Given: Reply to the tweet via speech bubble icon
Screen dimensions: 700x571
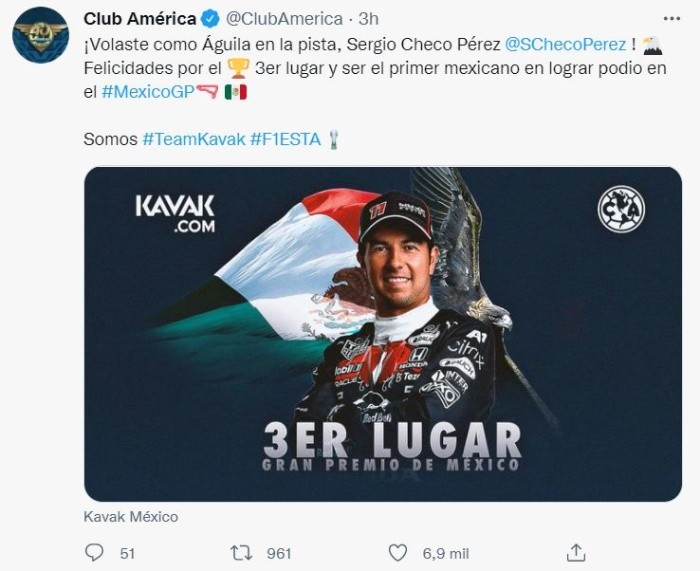Looking at the screenshot, I should point(95,552).
